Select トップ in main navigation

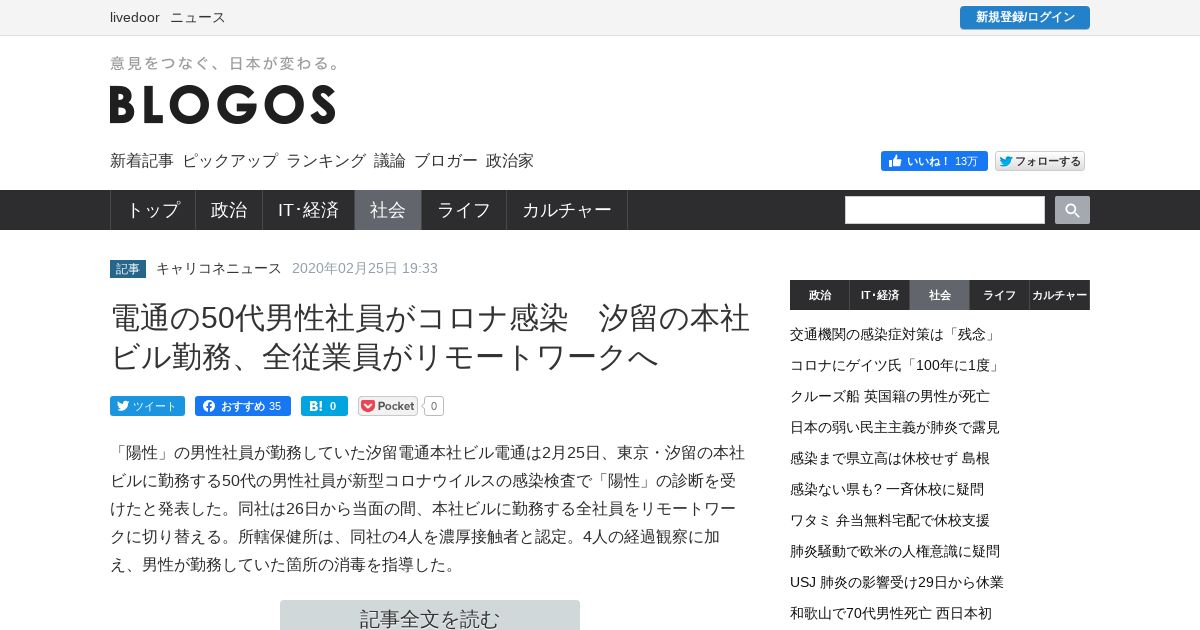[153, 210]
